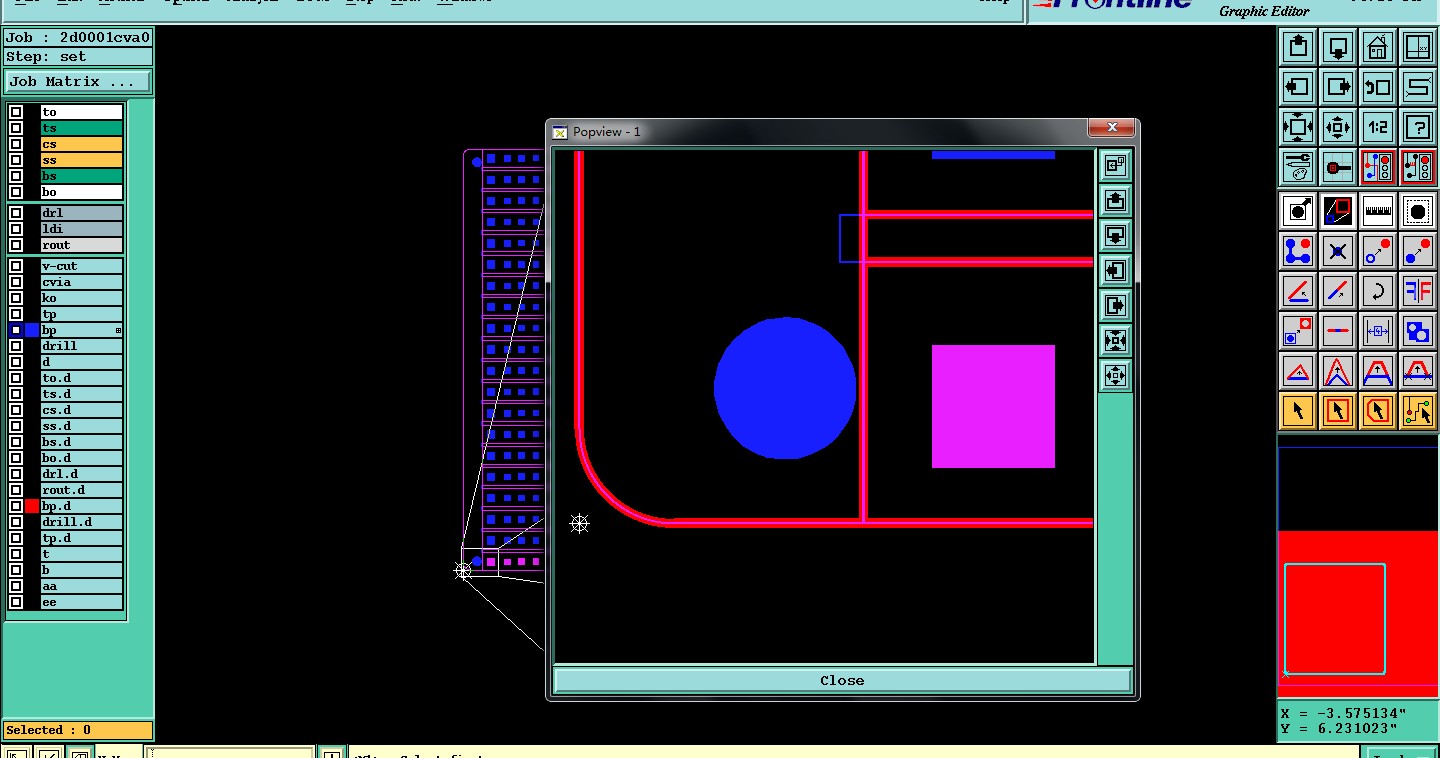Toggle checkbox for layer drl
1440x758 pixels.
16,213
